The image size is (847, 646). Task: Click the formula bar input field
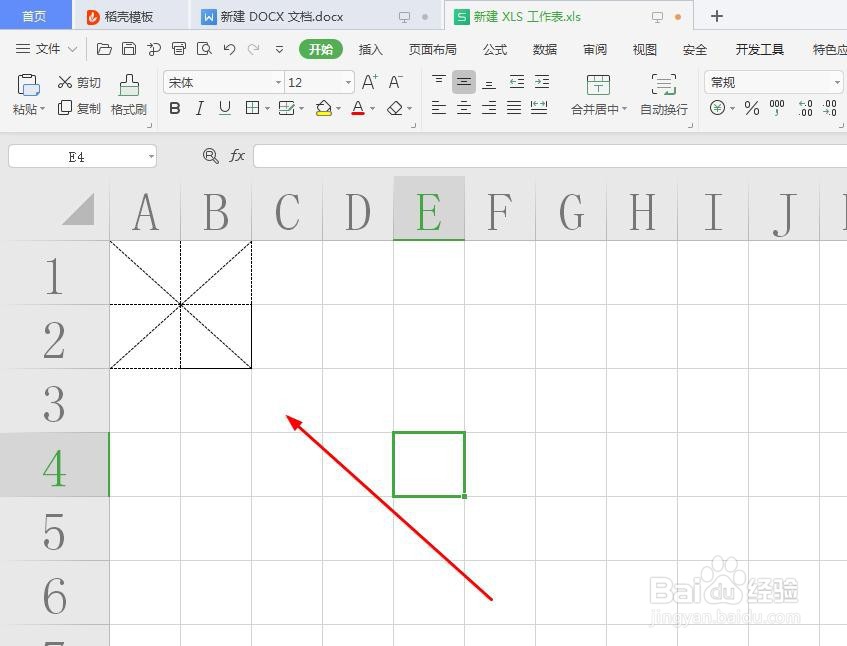[x=550, y=156]
